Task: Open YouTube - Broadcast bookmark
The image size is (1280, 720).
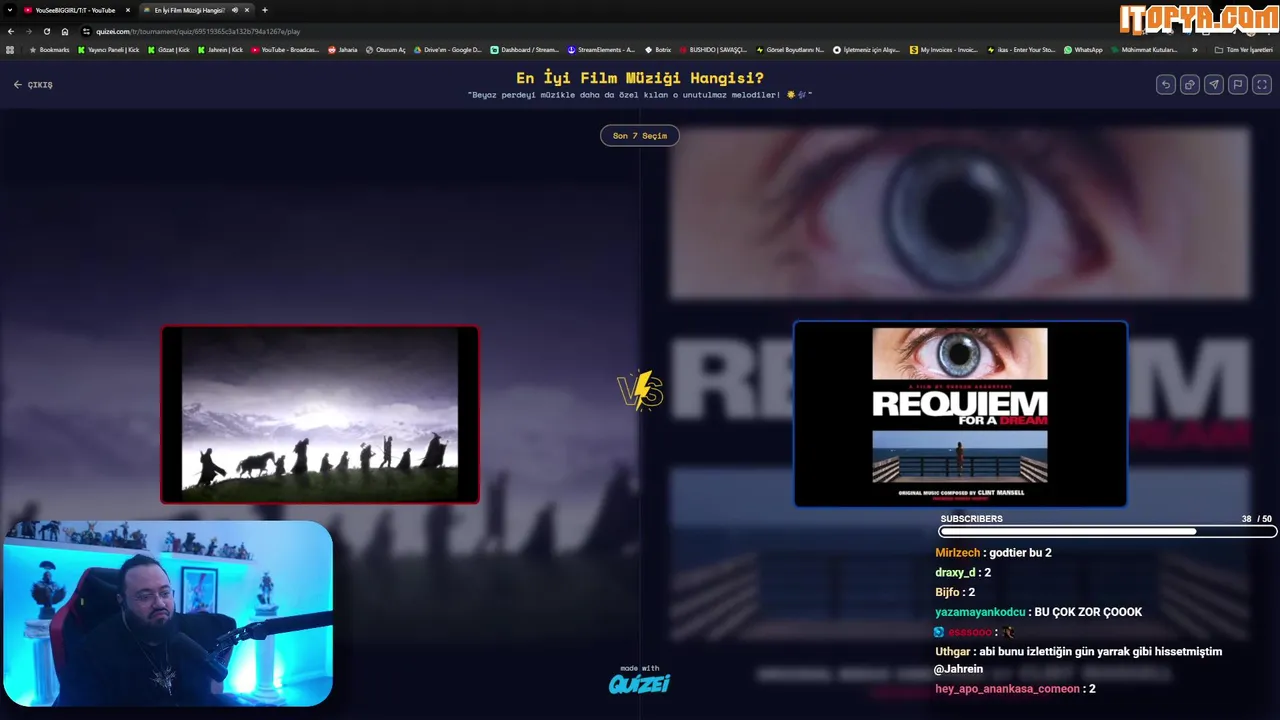Action: [x=285, y=49]
